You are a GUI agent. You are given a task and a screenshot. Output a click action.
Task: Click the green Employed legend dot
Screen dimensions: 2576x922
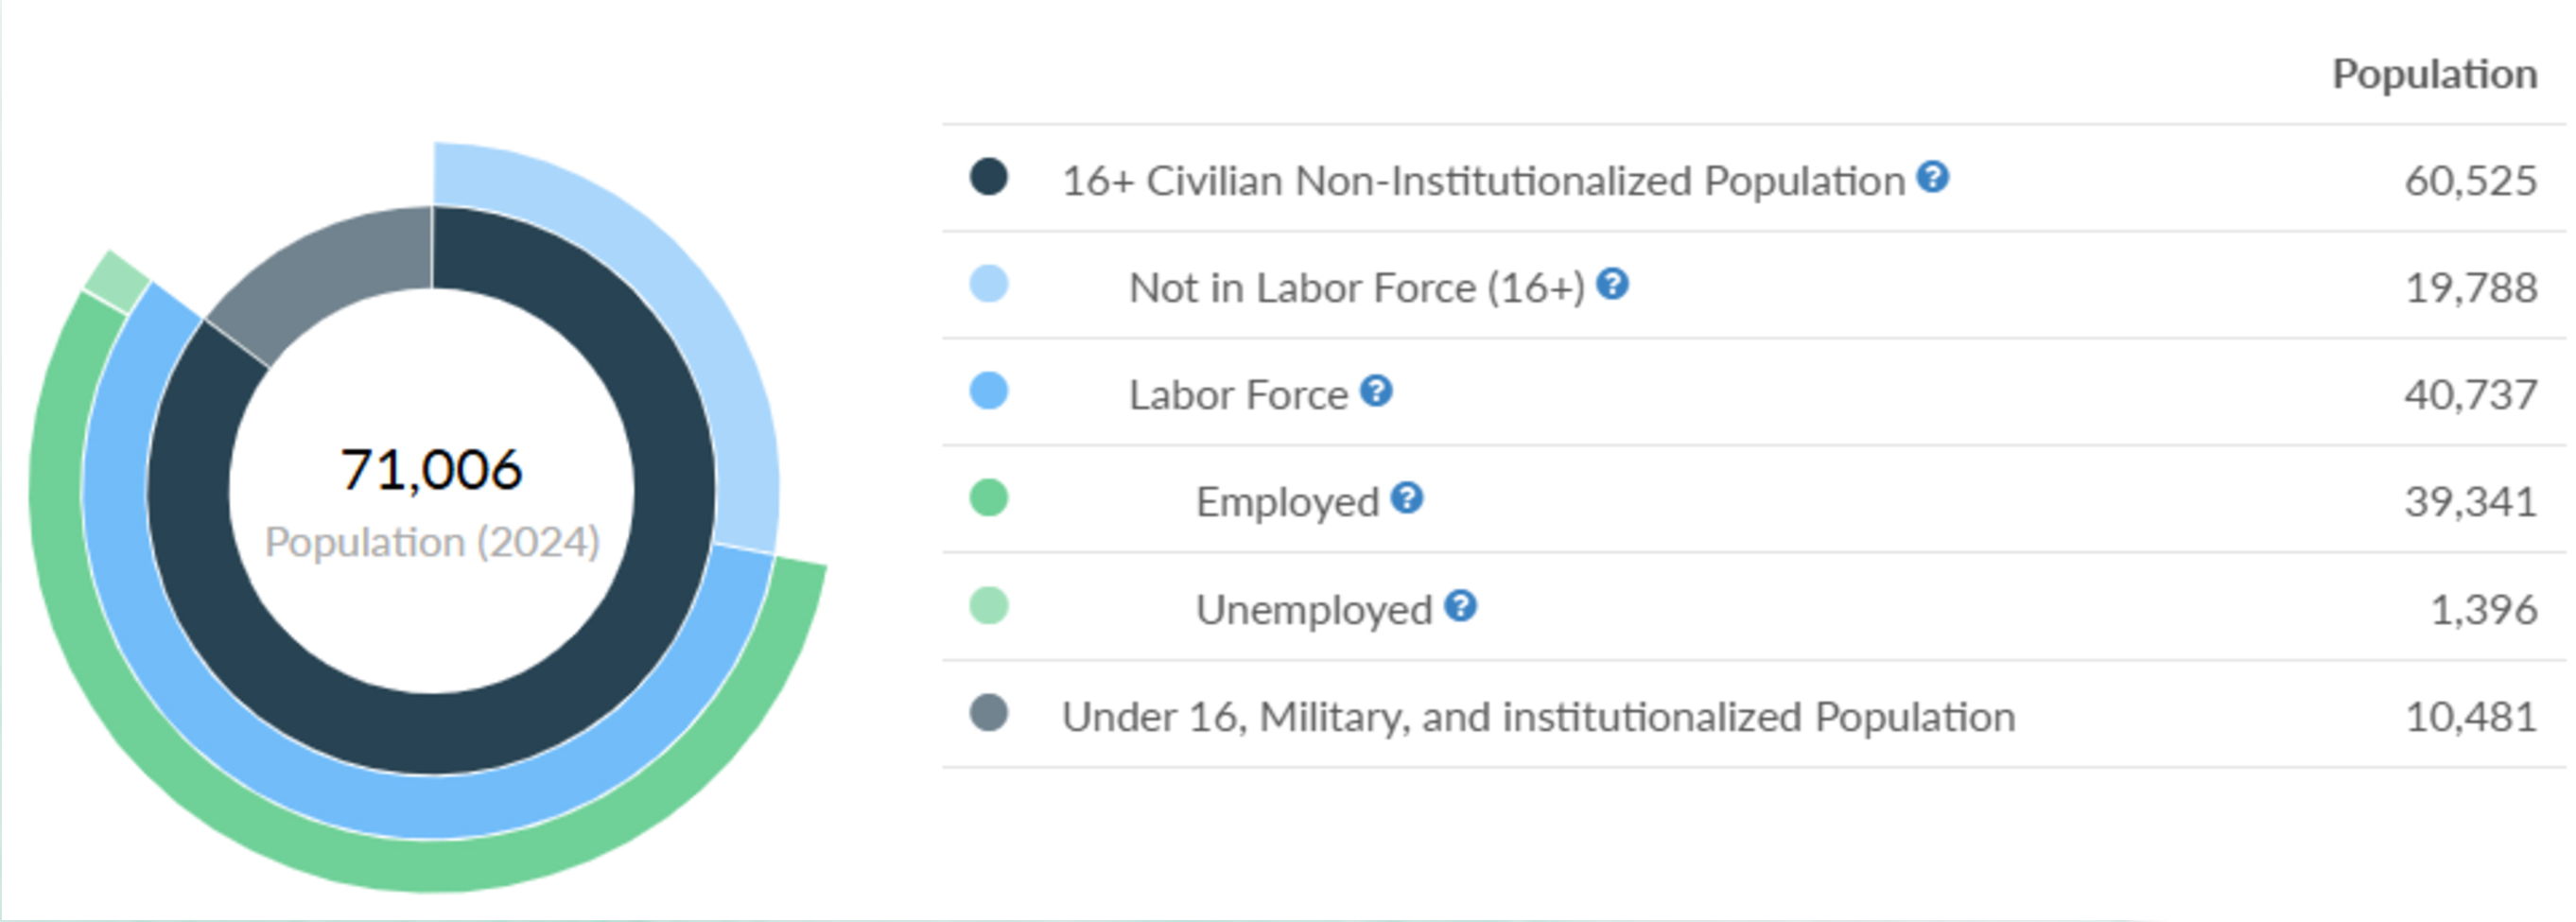point(989,498)
